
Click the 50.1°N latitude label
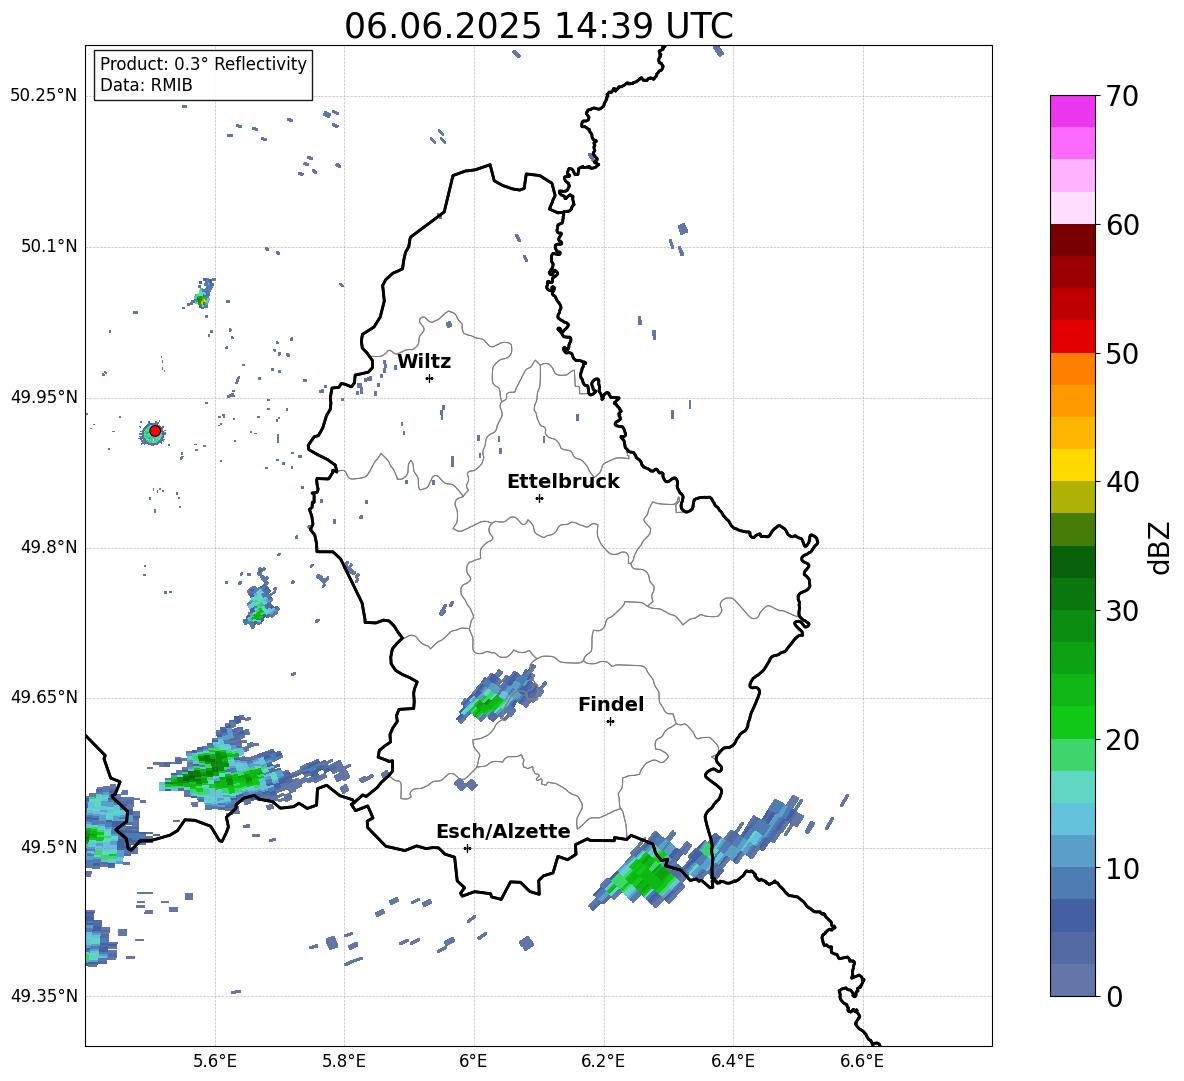[x=49, y=246]
